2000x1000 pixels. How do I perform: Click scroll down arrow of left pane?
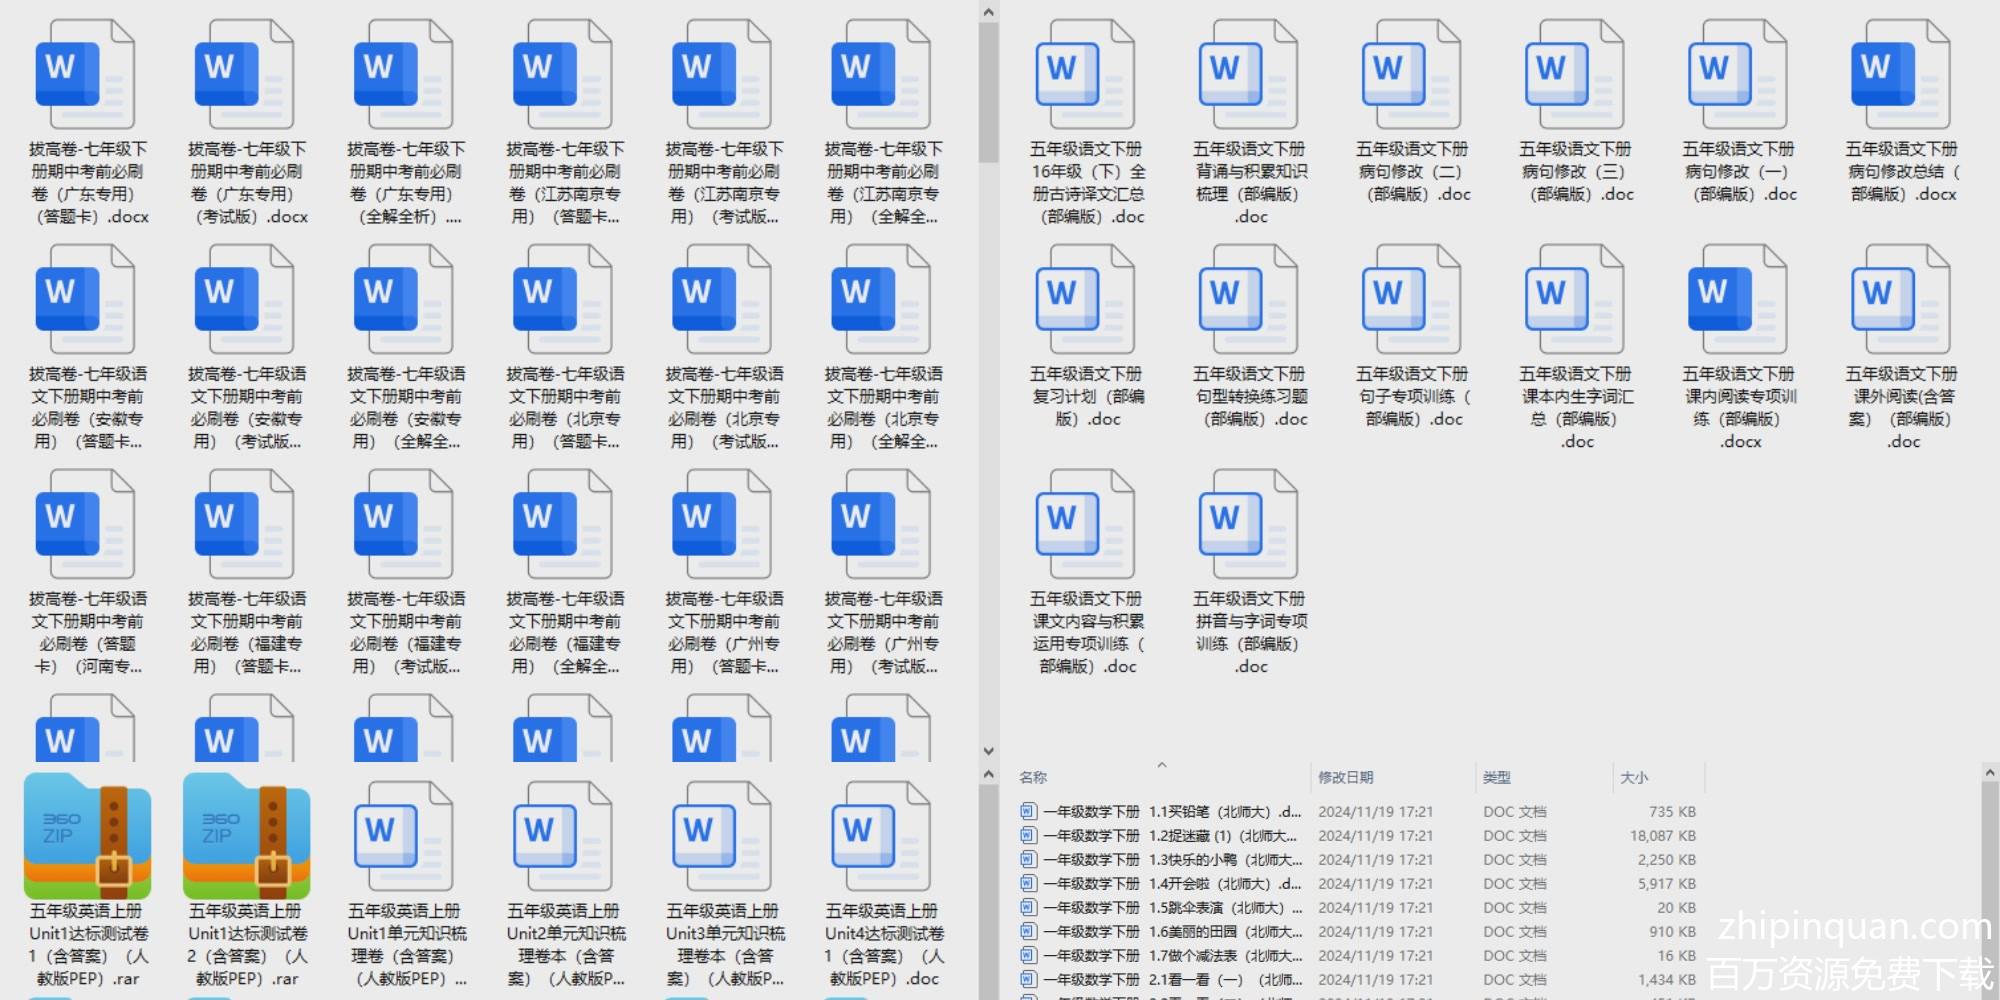coord(988,751)
